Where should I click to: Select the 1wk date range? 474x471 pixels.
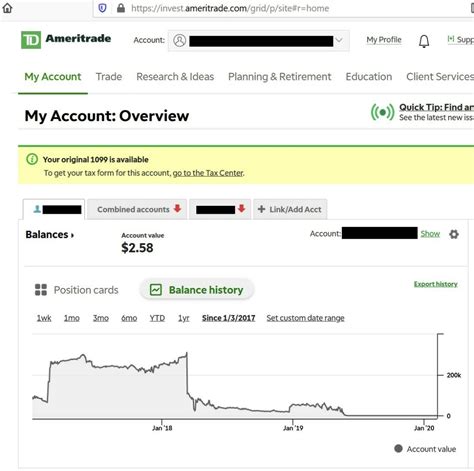point(44,318)
